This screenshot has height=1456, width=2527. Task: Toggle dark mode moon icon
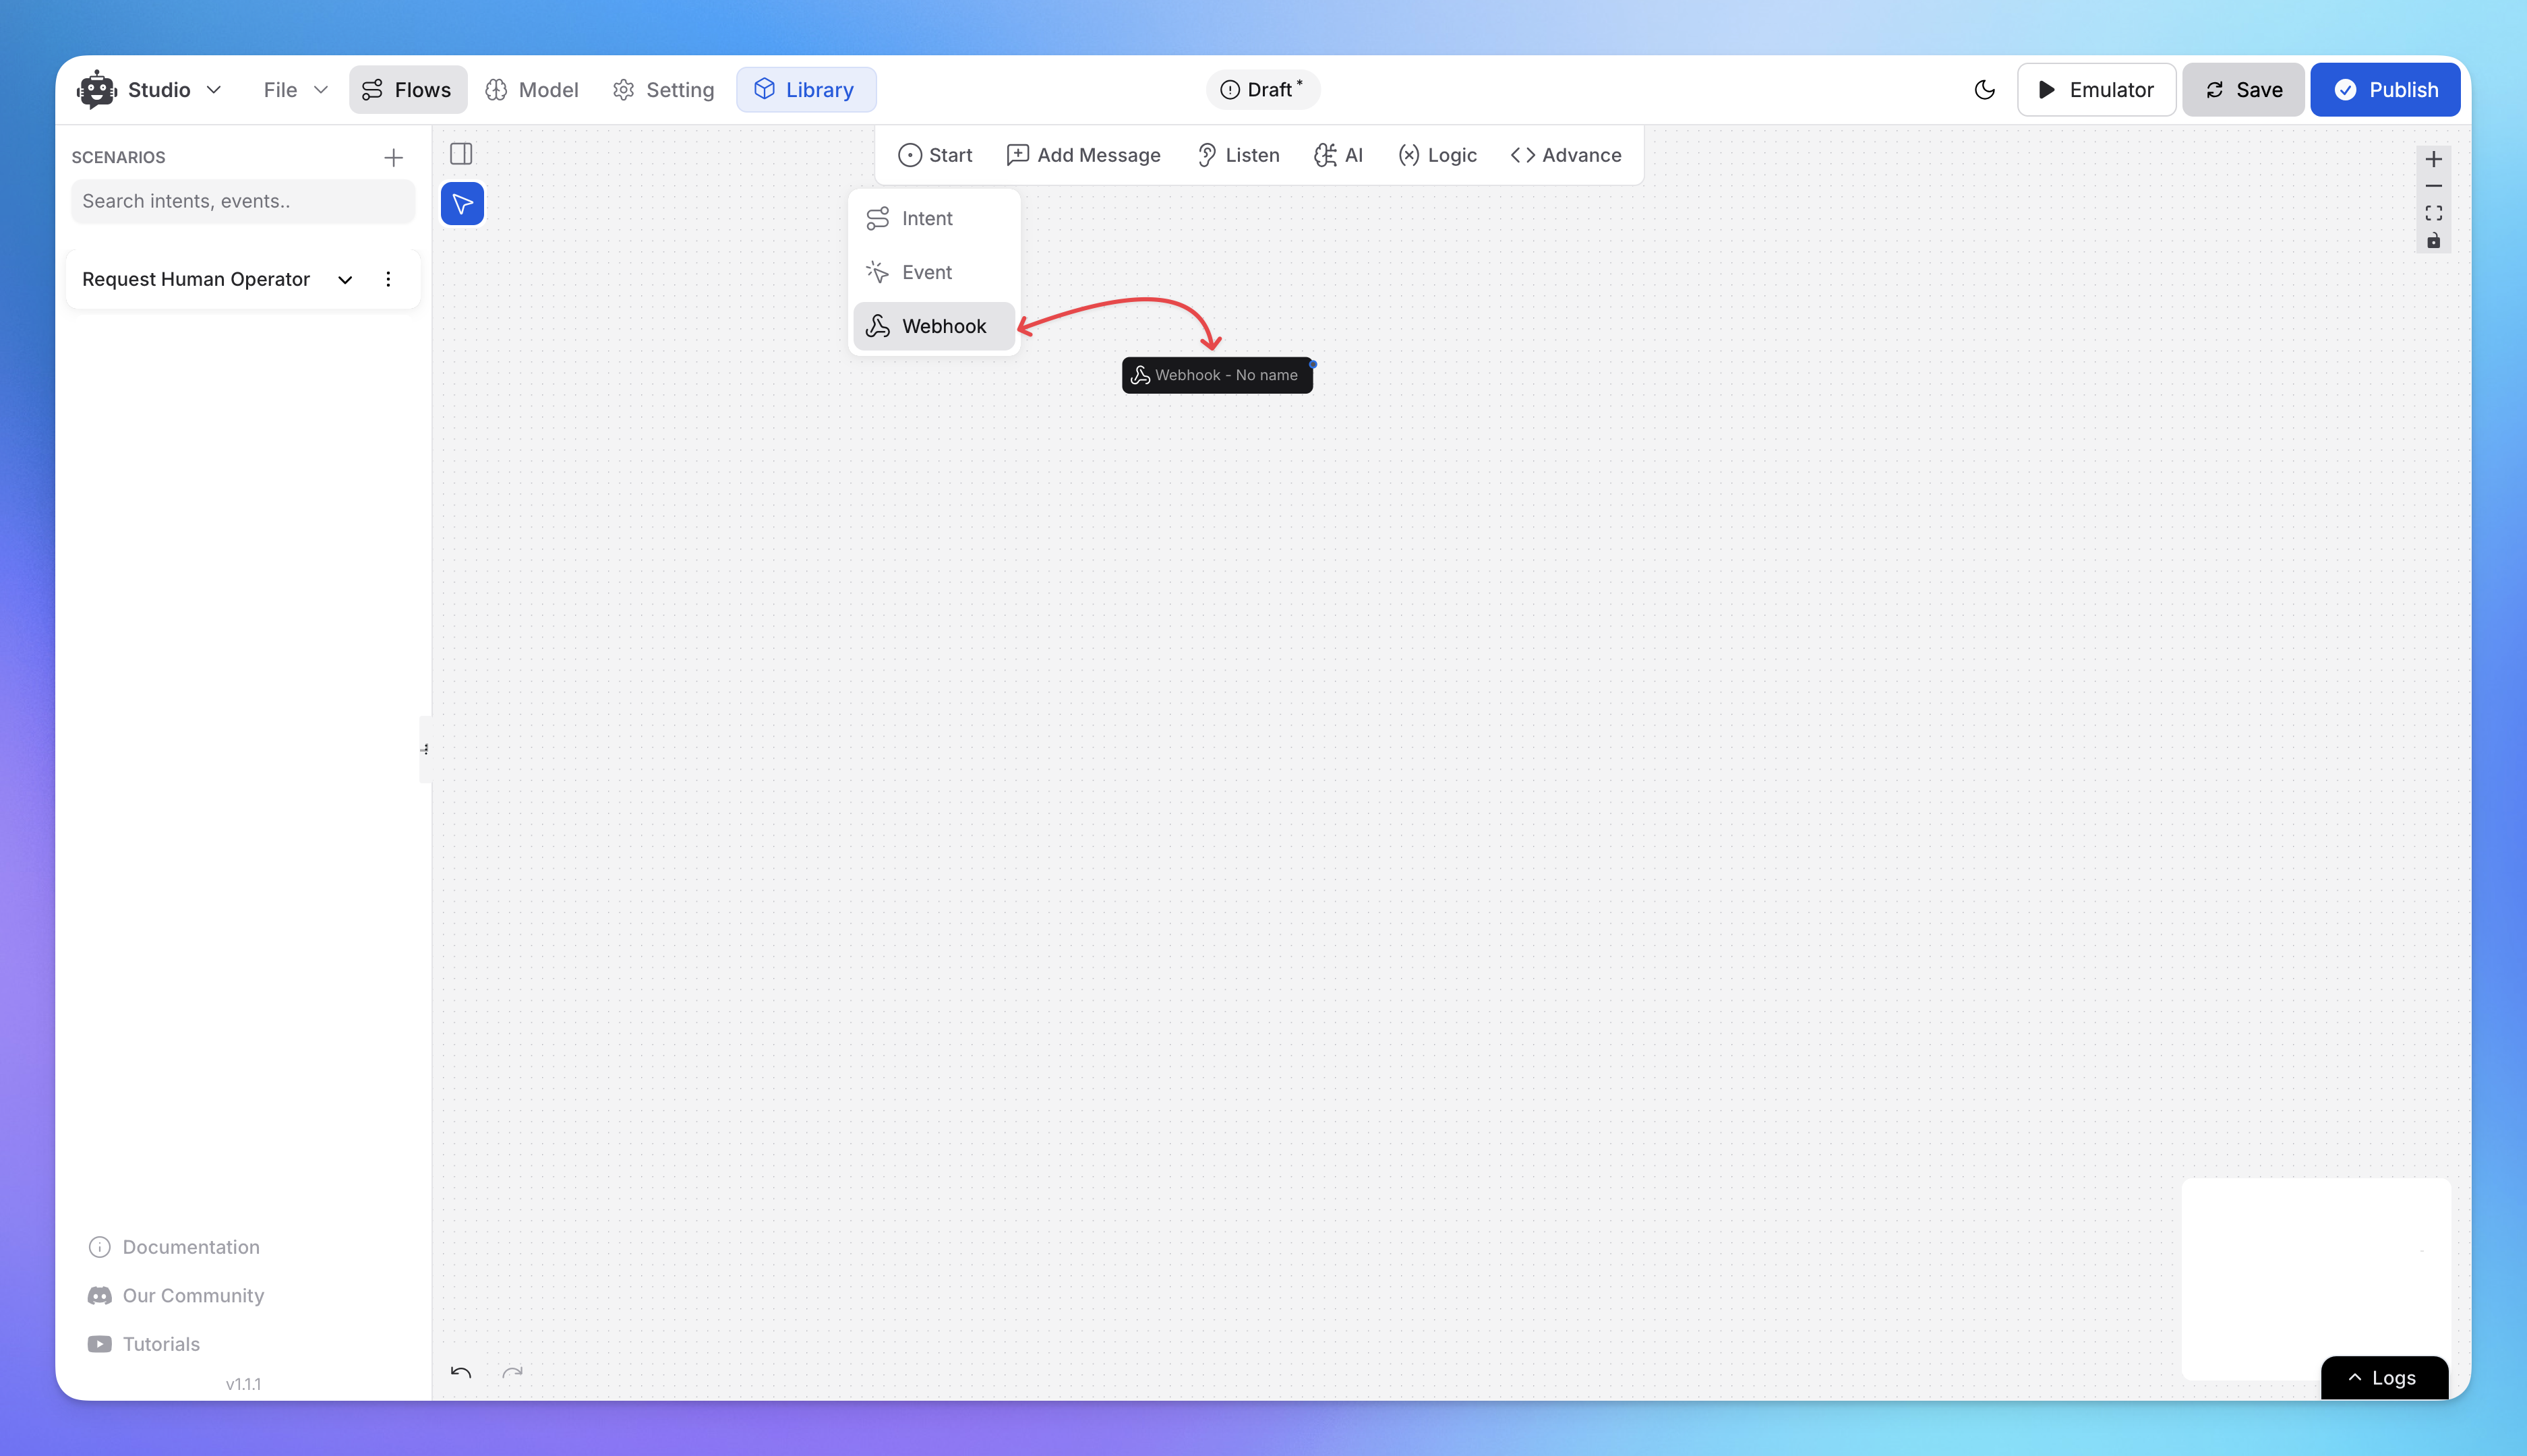tap(1984, 90)
